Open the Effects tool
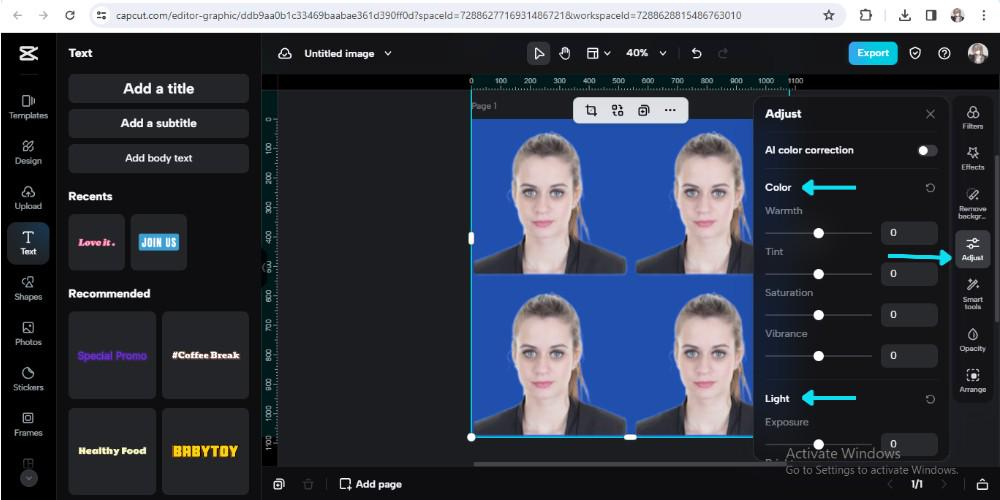1000x500 pixels. (x=973, y=158)
